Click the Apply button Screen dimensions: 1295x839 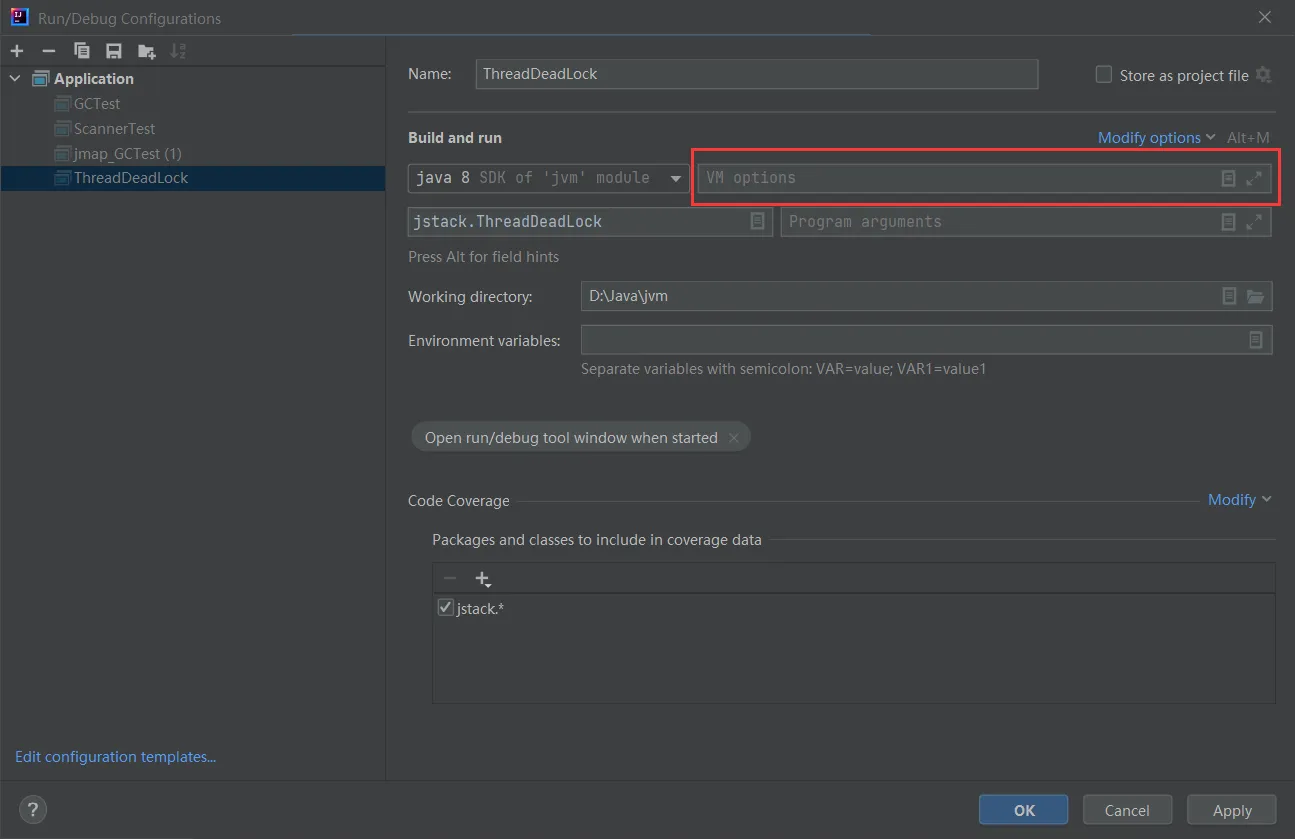pyautogui.click(x=1232, y=810)
